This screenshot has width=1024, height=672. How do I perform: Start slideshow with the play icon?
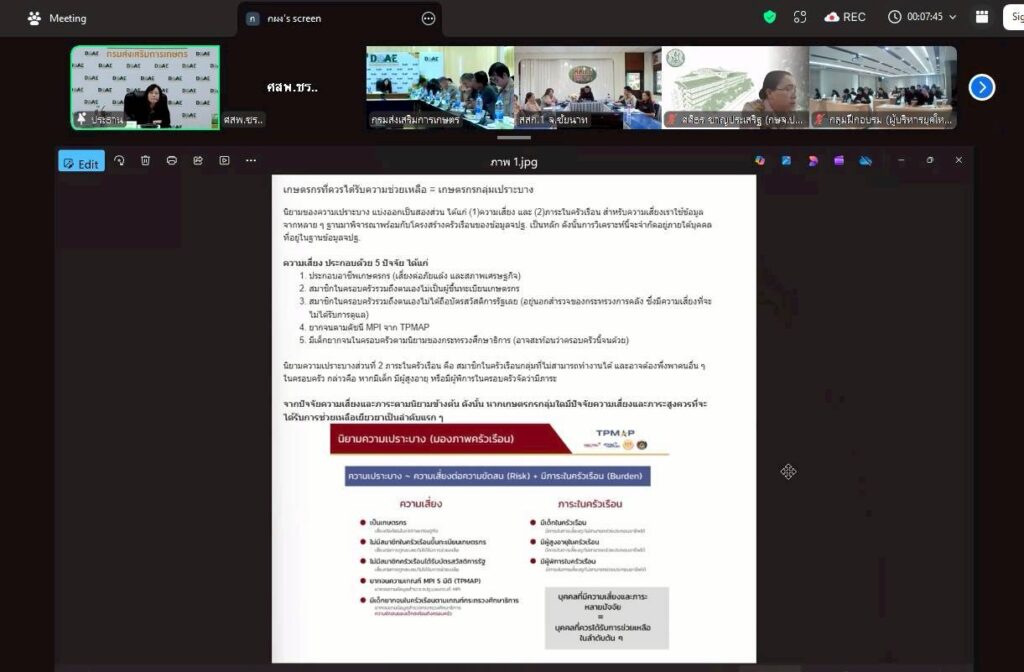[224, 161]
